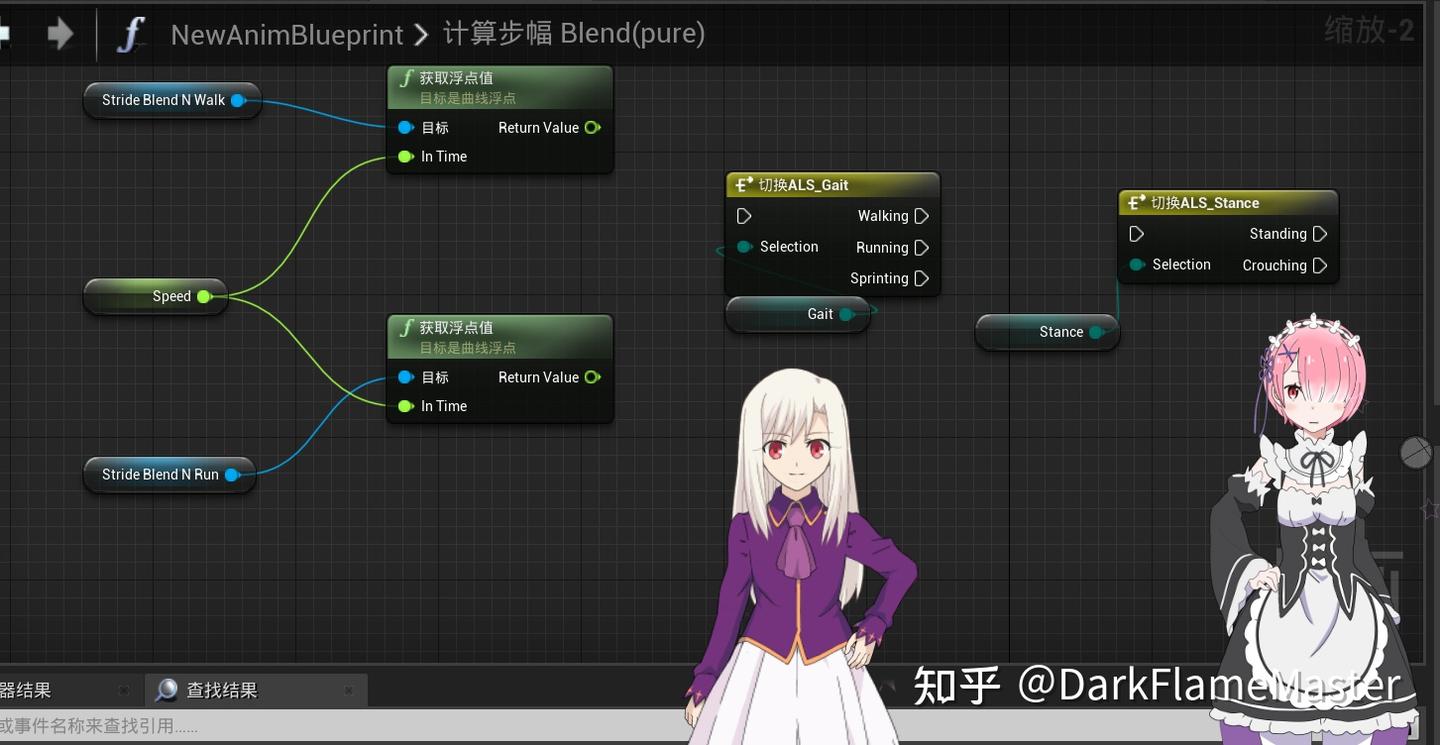This screenshot has width=1440, height=745.
Task: Click the 目标 input pin of lower 获取浮点值 node
Action: click(x=405, y=377)
